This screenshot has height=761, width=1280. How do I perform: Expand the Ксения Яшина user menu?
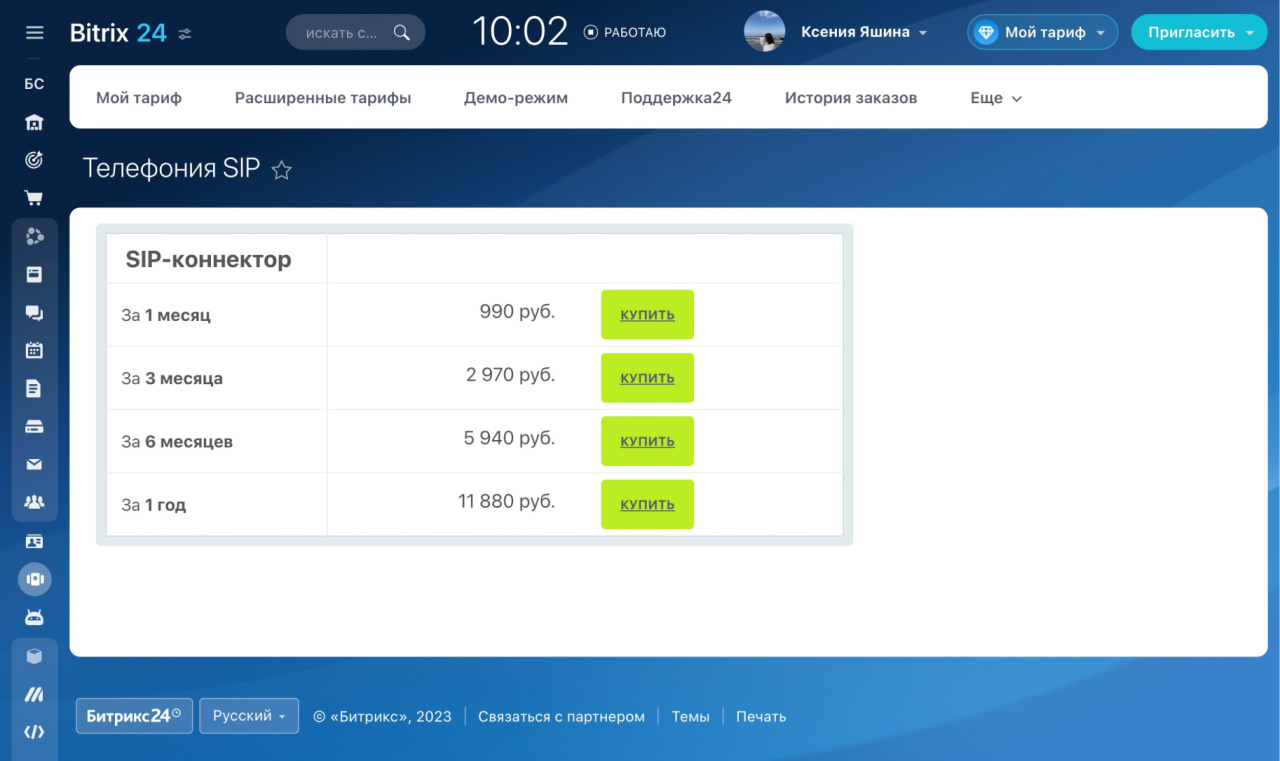pyautogui.click(x=923, y=33)
